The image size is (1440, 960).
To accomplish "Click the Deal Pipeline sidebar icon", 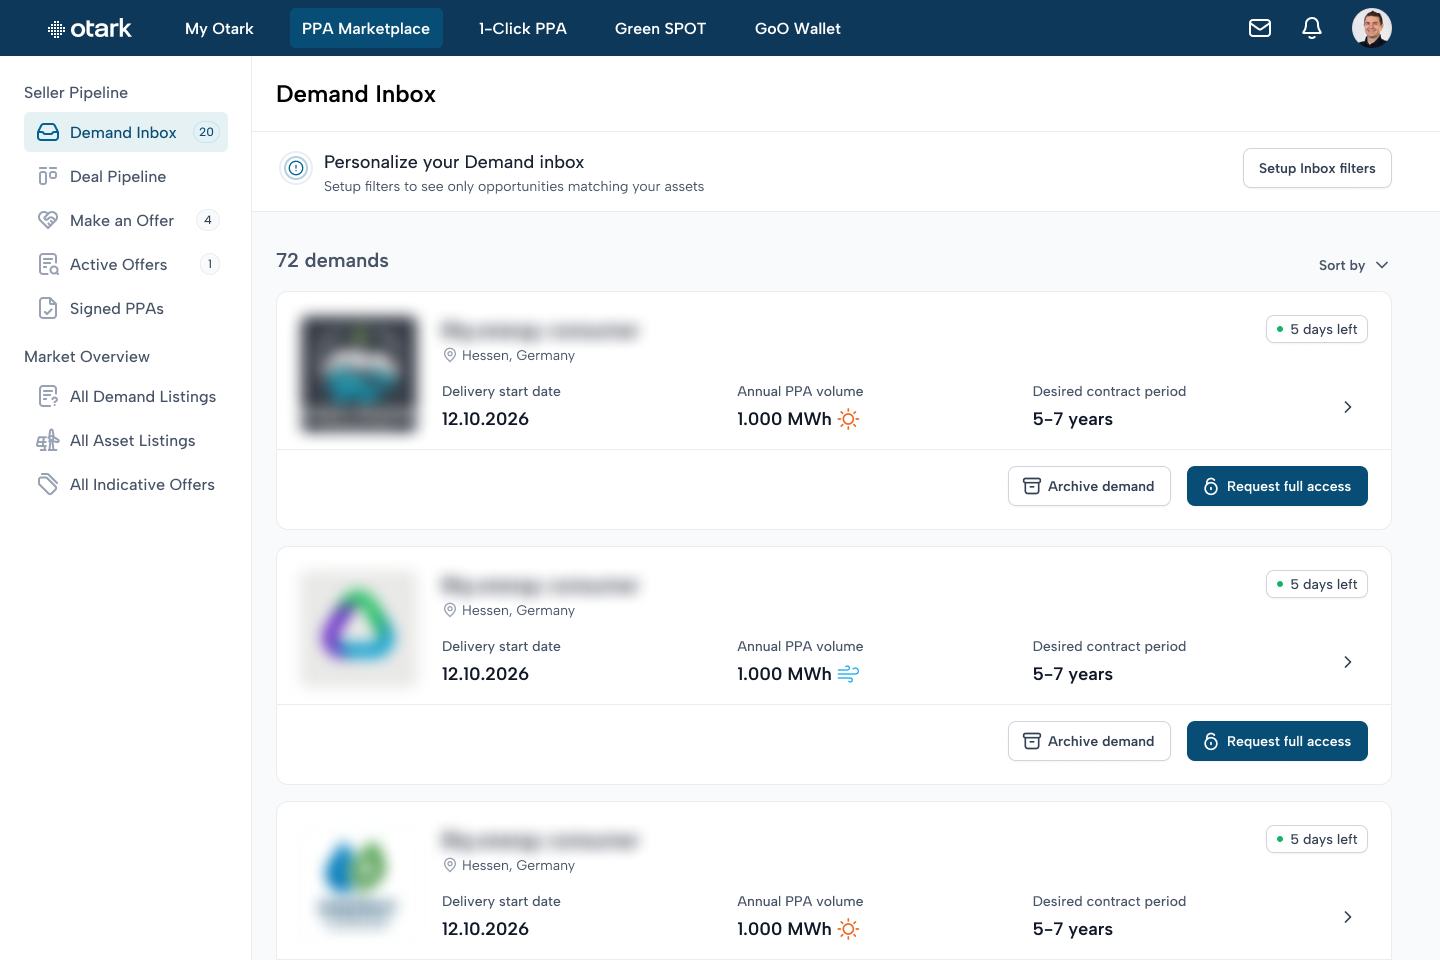I will (x=48, y=176).
